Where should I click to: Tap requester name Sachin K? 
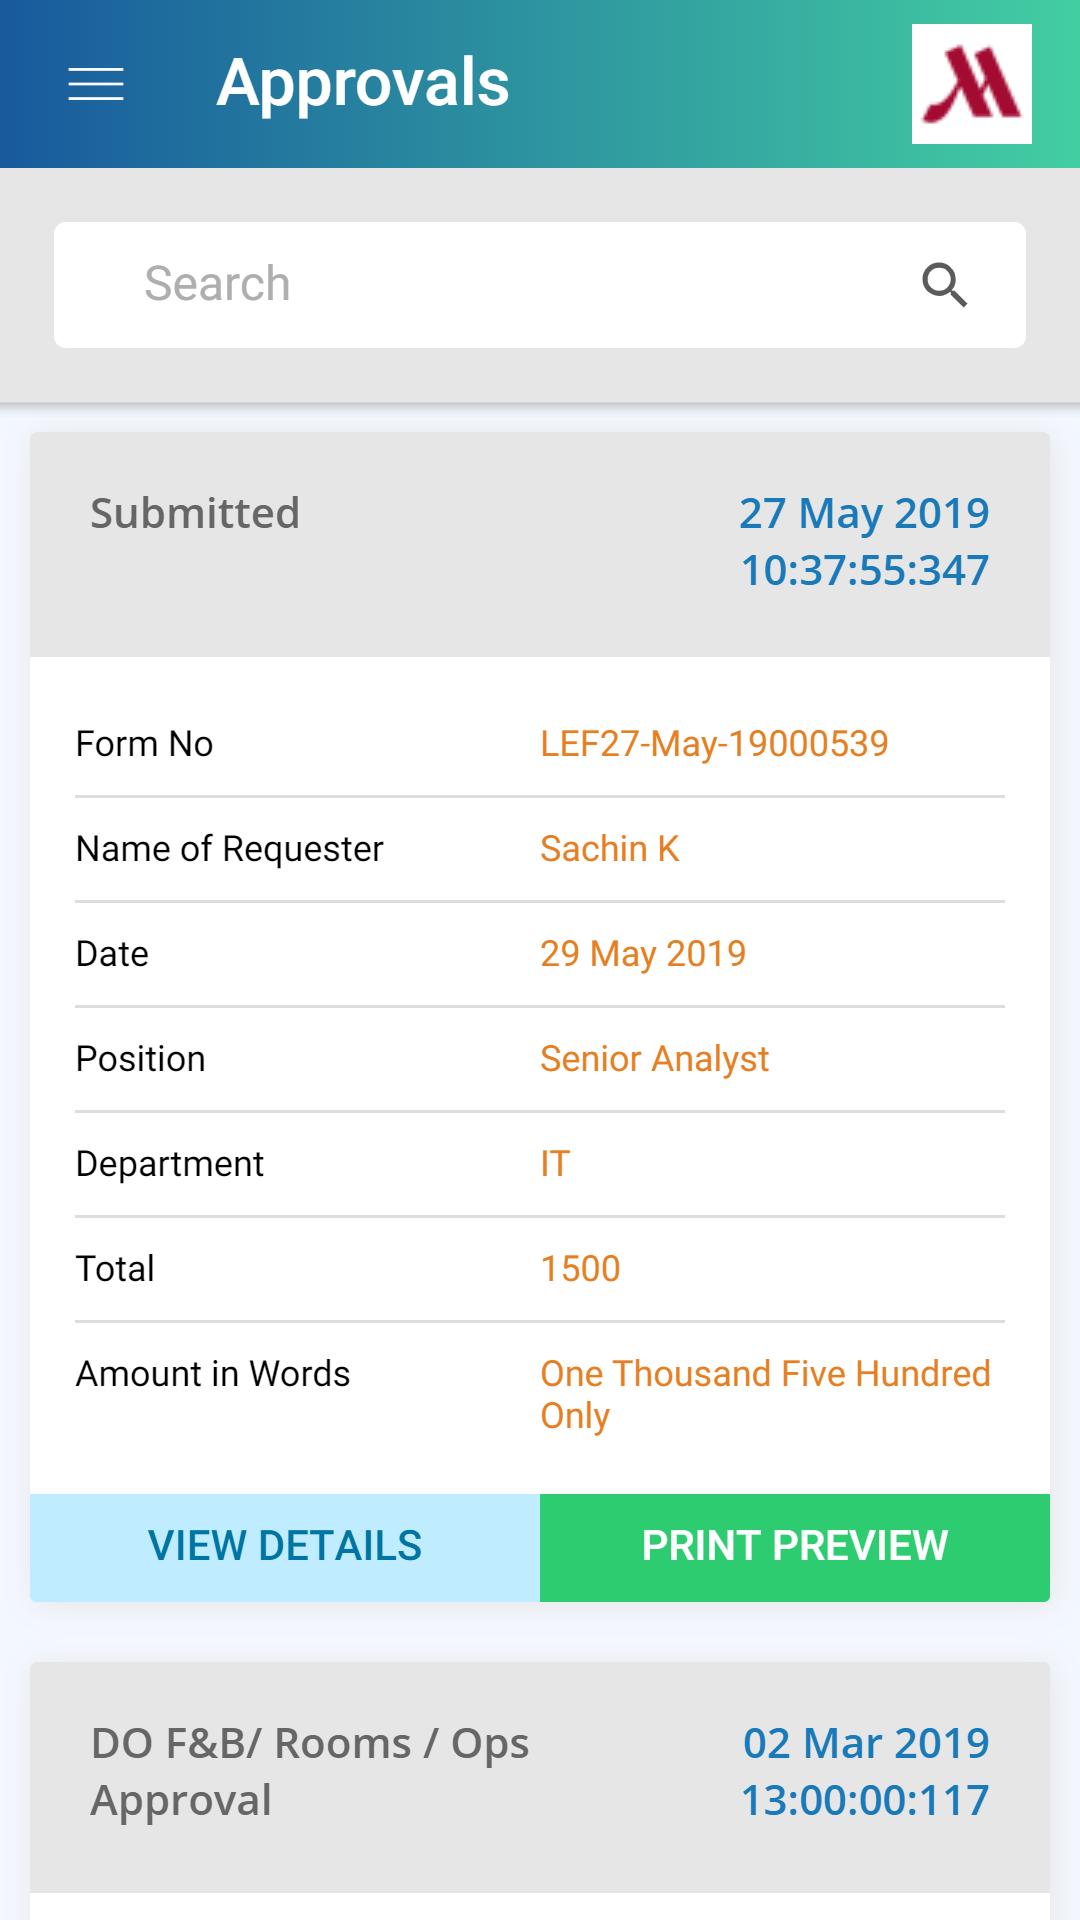(610, 849)
